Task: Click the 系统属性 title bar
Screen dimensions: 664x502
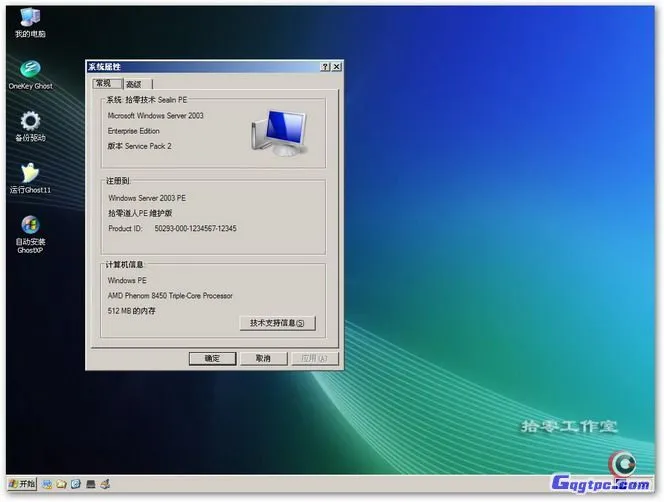Action: click(x=203, y=67)
